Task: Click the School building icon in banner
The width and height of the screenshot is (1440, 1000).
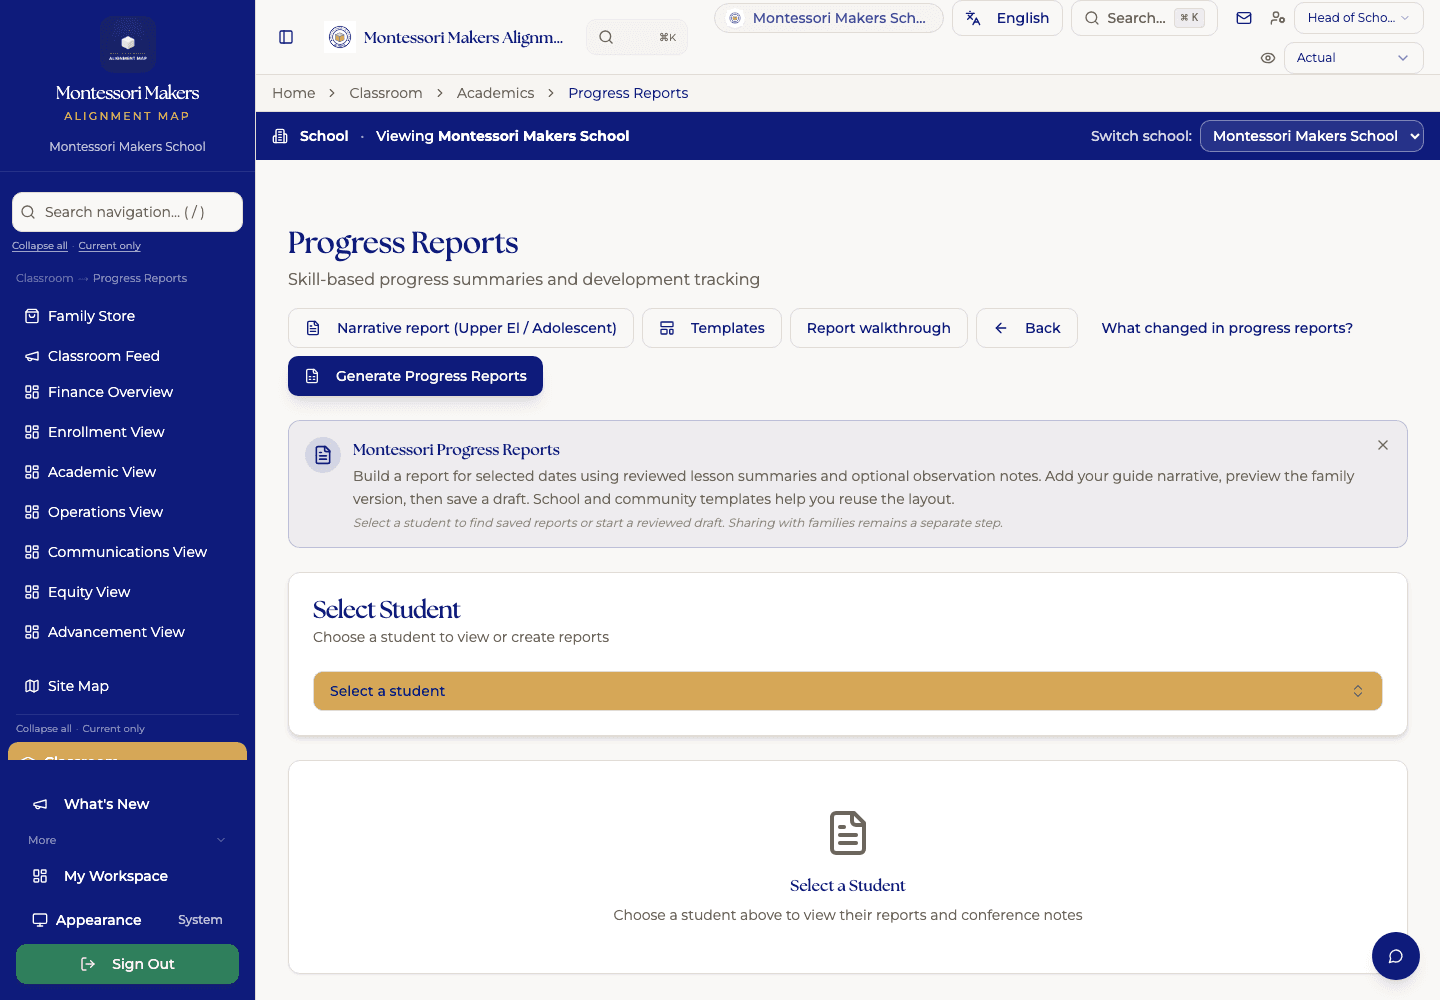Action: [280, 136]
